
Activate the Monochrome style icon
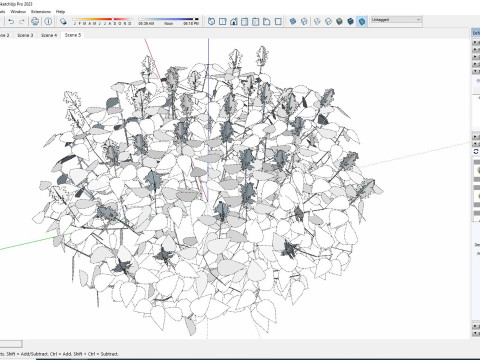[x=362, y=22]
